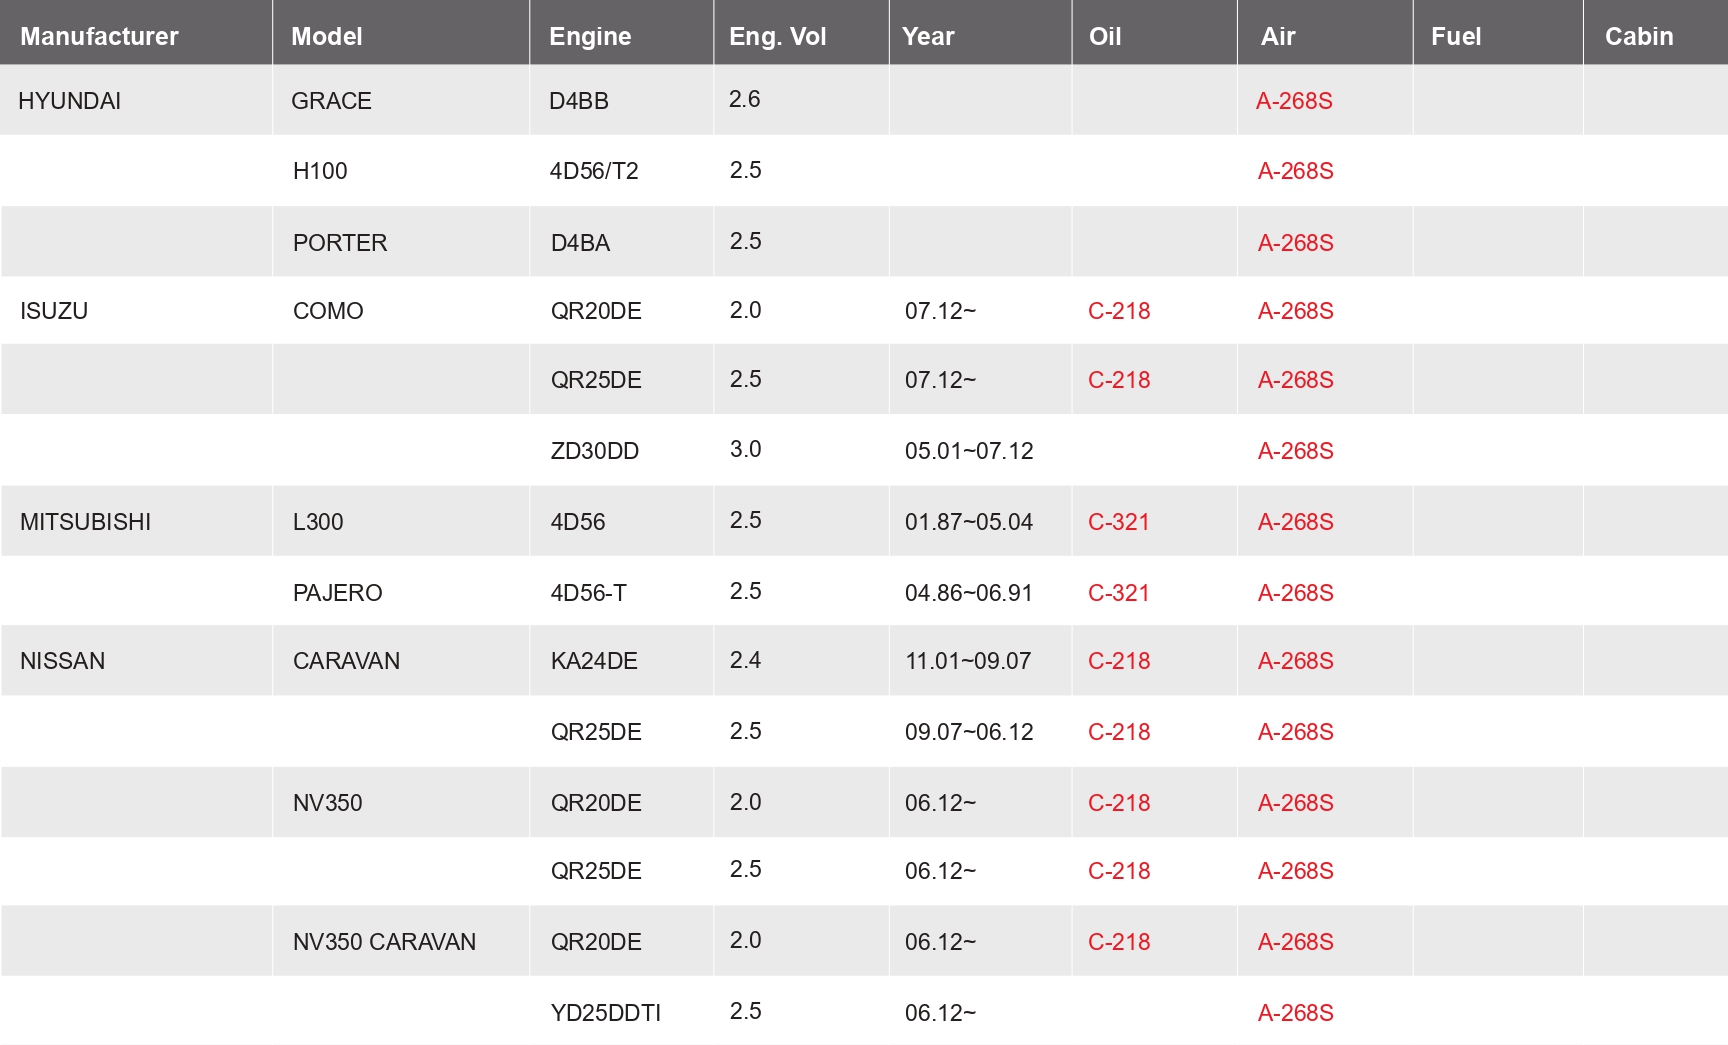Open C-218 oil filter link for KA24DE engine

pos(1119,661)
